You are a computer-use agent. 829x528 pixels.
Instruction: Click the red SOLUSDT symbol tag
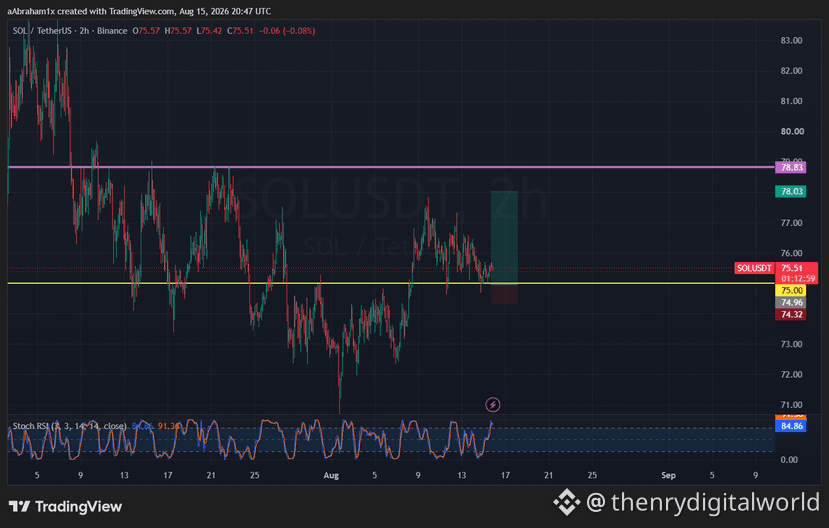pos(754,268)
